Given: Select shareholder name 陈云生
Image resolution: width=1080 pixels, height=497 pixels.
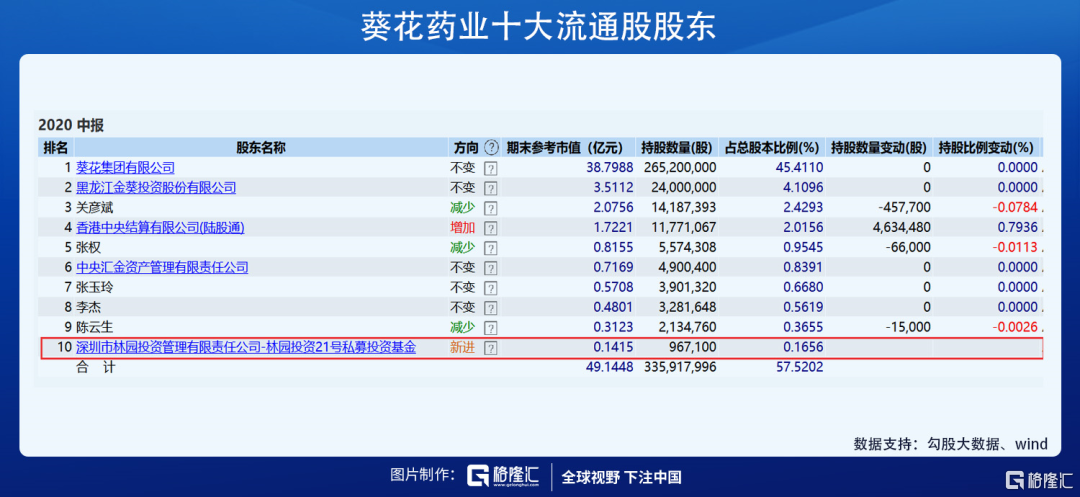Looking at the screenshot, I should [x=93, y=328].
